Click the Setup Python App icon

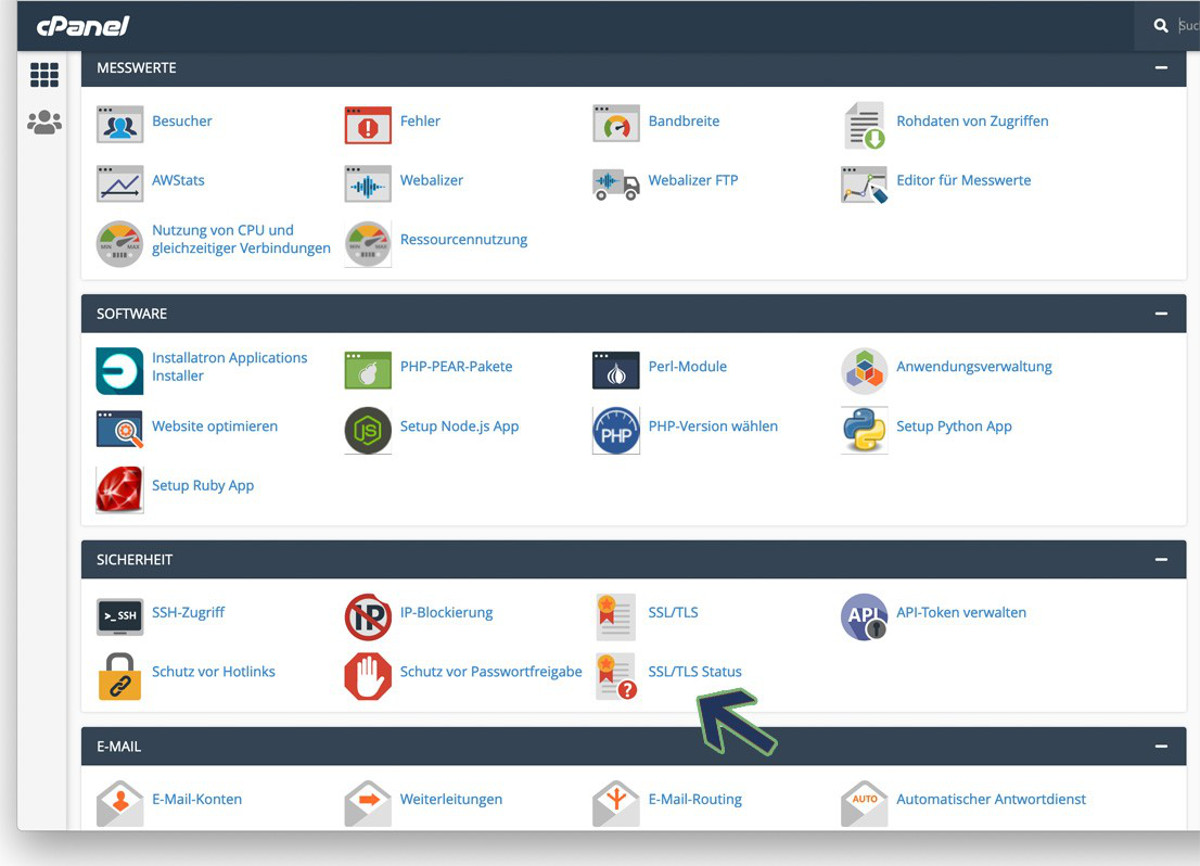click(x=864, y=430)
